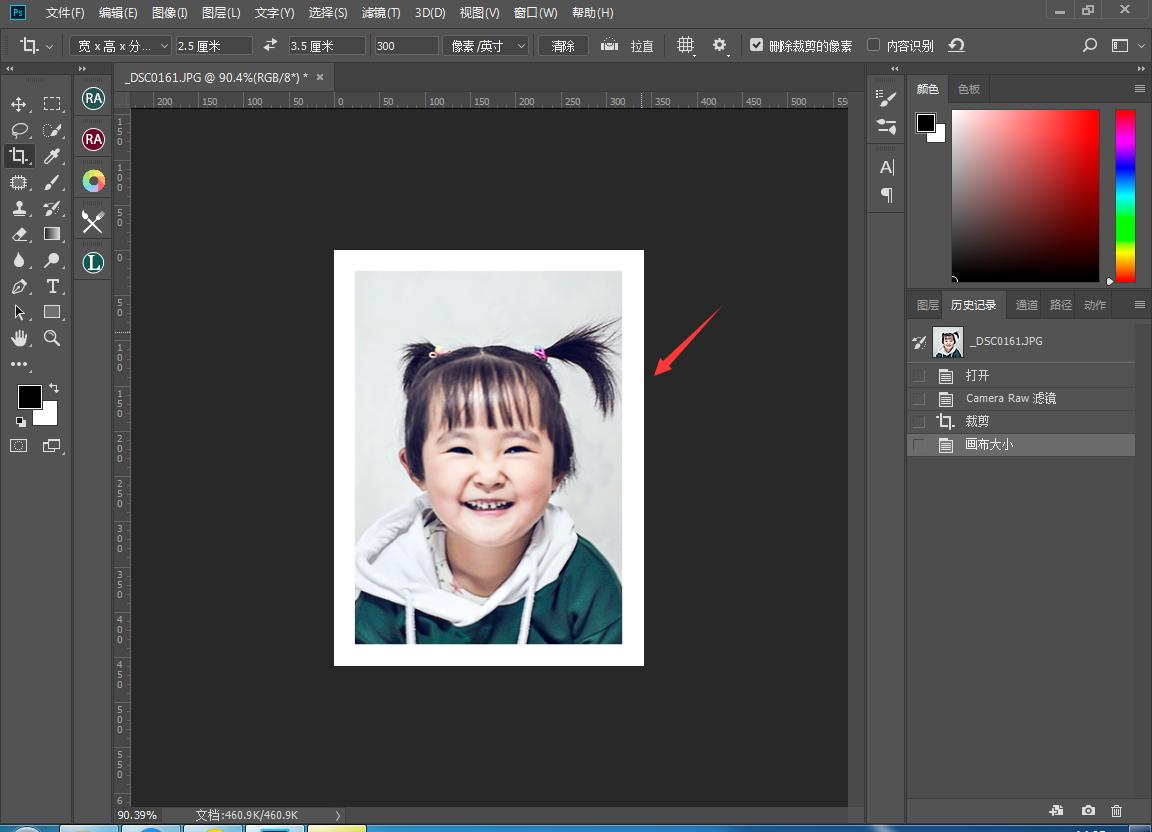
Task: Select the Zoom tool
Action: tap(52, 338)
